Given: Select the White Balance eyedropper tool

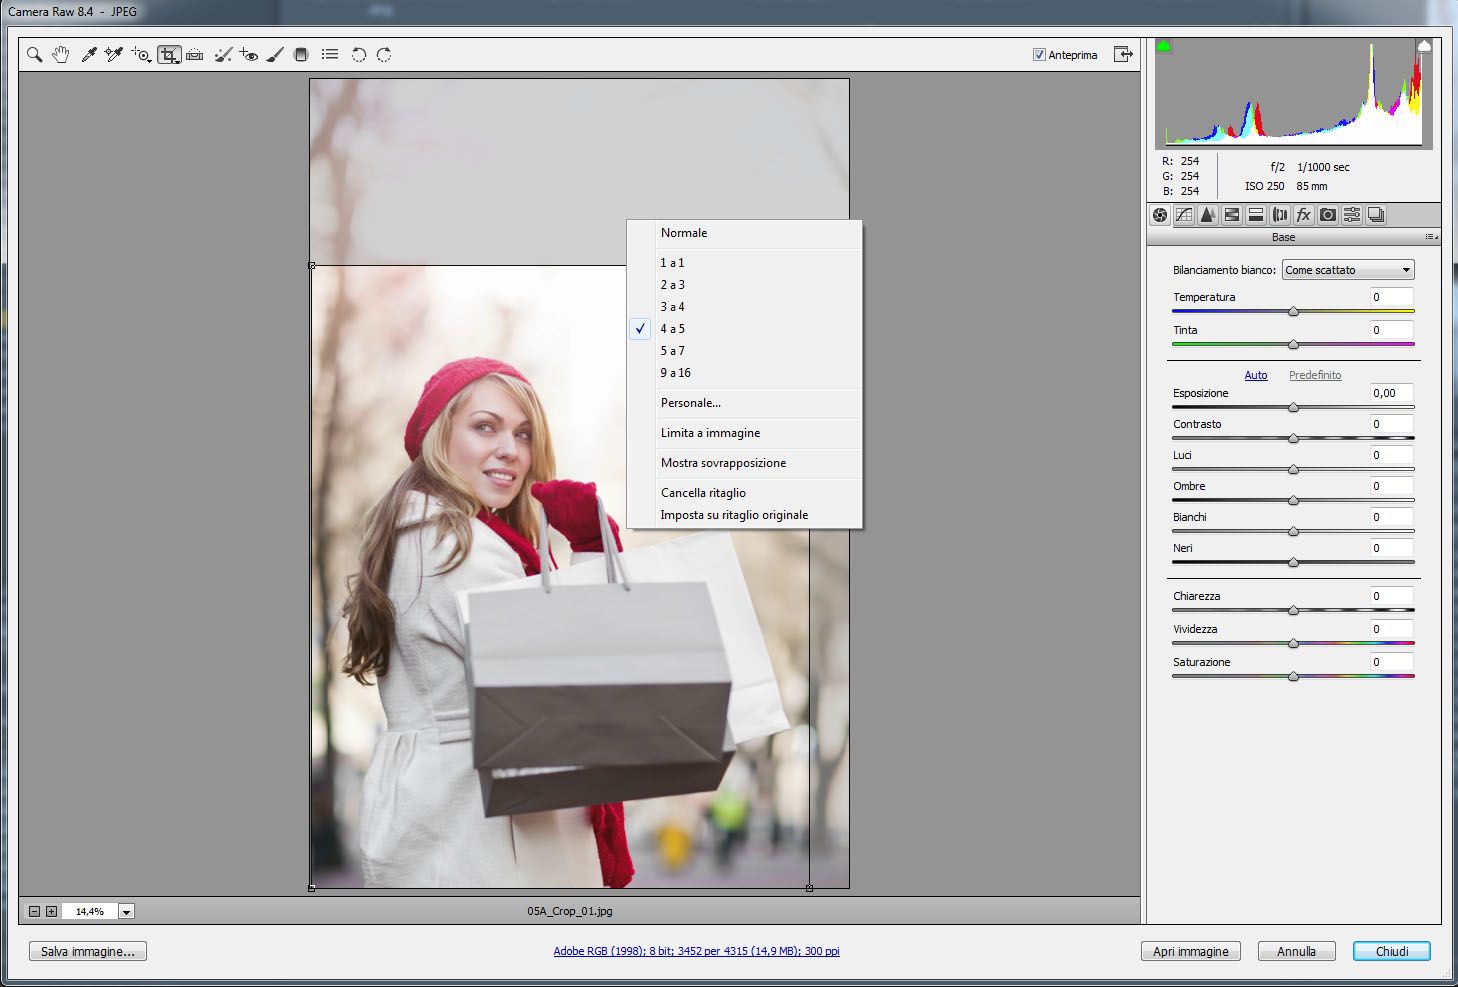Looking at the screenshot, I should click(88, 55).
